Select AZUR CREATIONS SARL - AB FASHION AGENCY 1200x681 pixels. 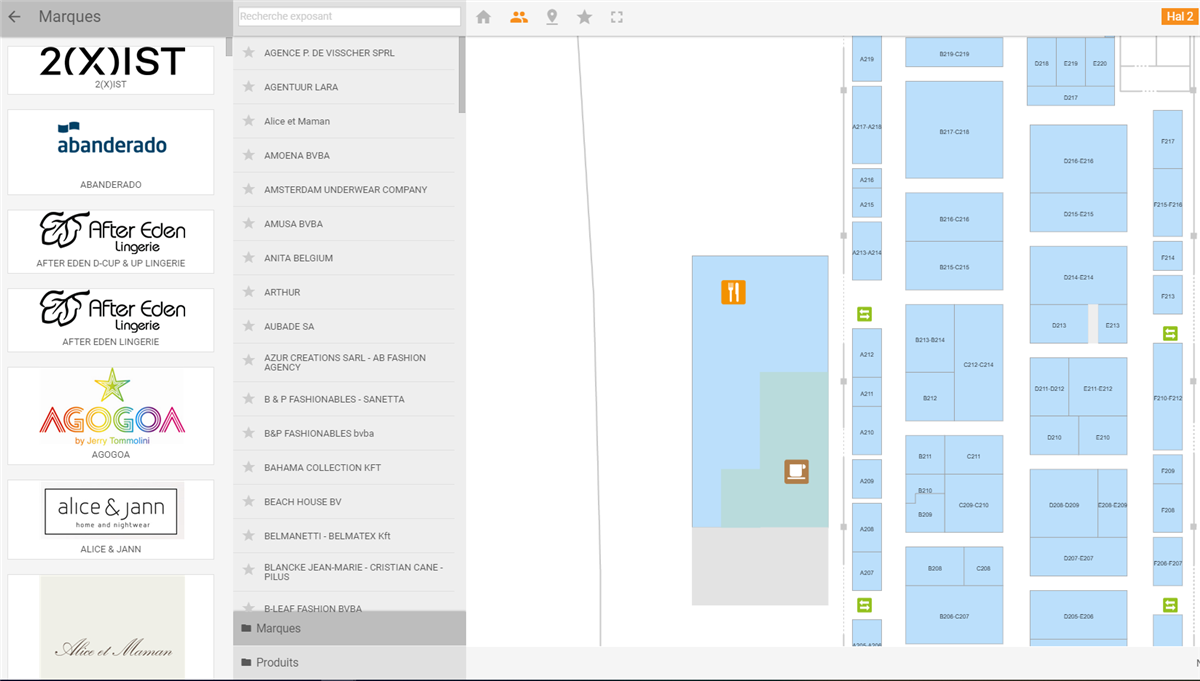[344, 362]
